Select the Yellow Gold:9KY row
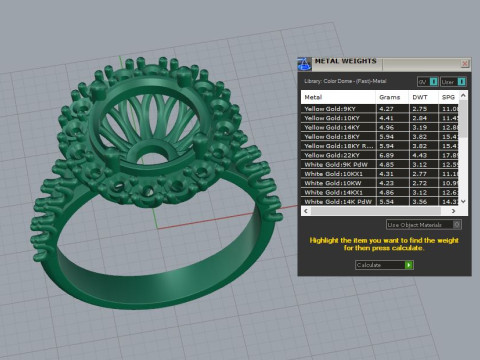Screen dimensions: 480x360 coord(380,109)
